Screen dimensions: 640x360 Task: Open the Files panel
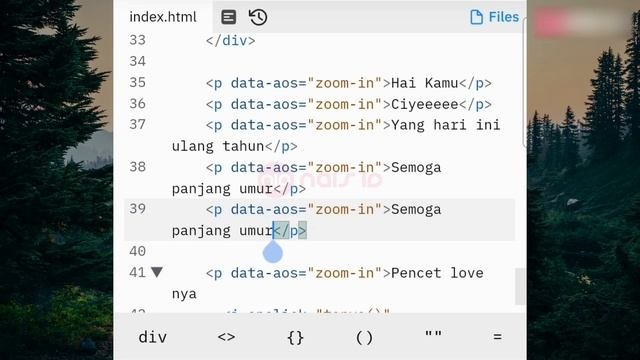494,17
